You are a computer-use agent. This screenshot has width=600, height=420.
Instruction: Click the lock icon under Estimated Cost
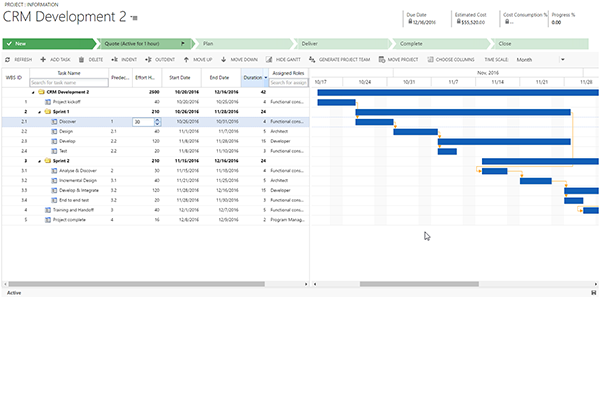[458, 22]
